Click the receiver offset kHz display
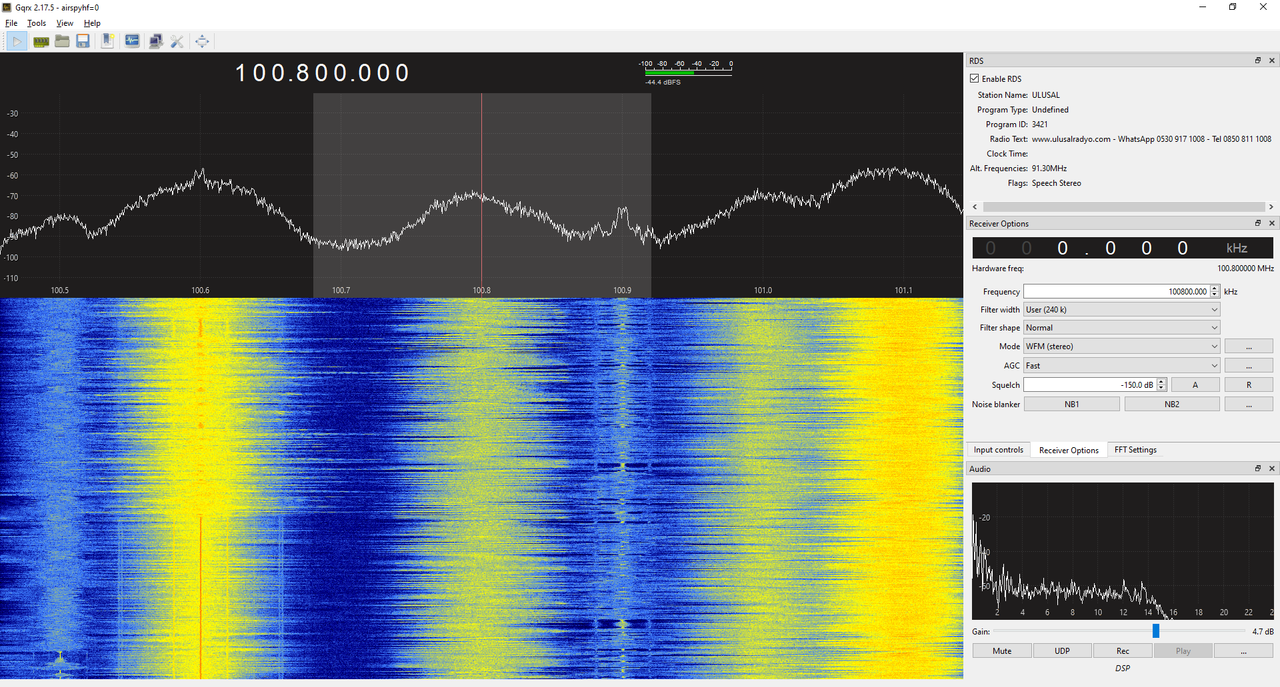Image resolution: width=1280 pixels, height=687 pixels. pos(1122,248)
